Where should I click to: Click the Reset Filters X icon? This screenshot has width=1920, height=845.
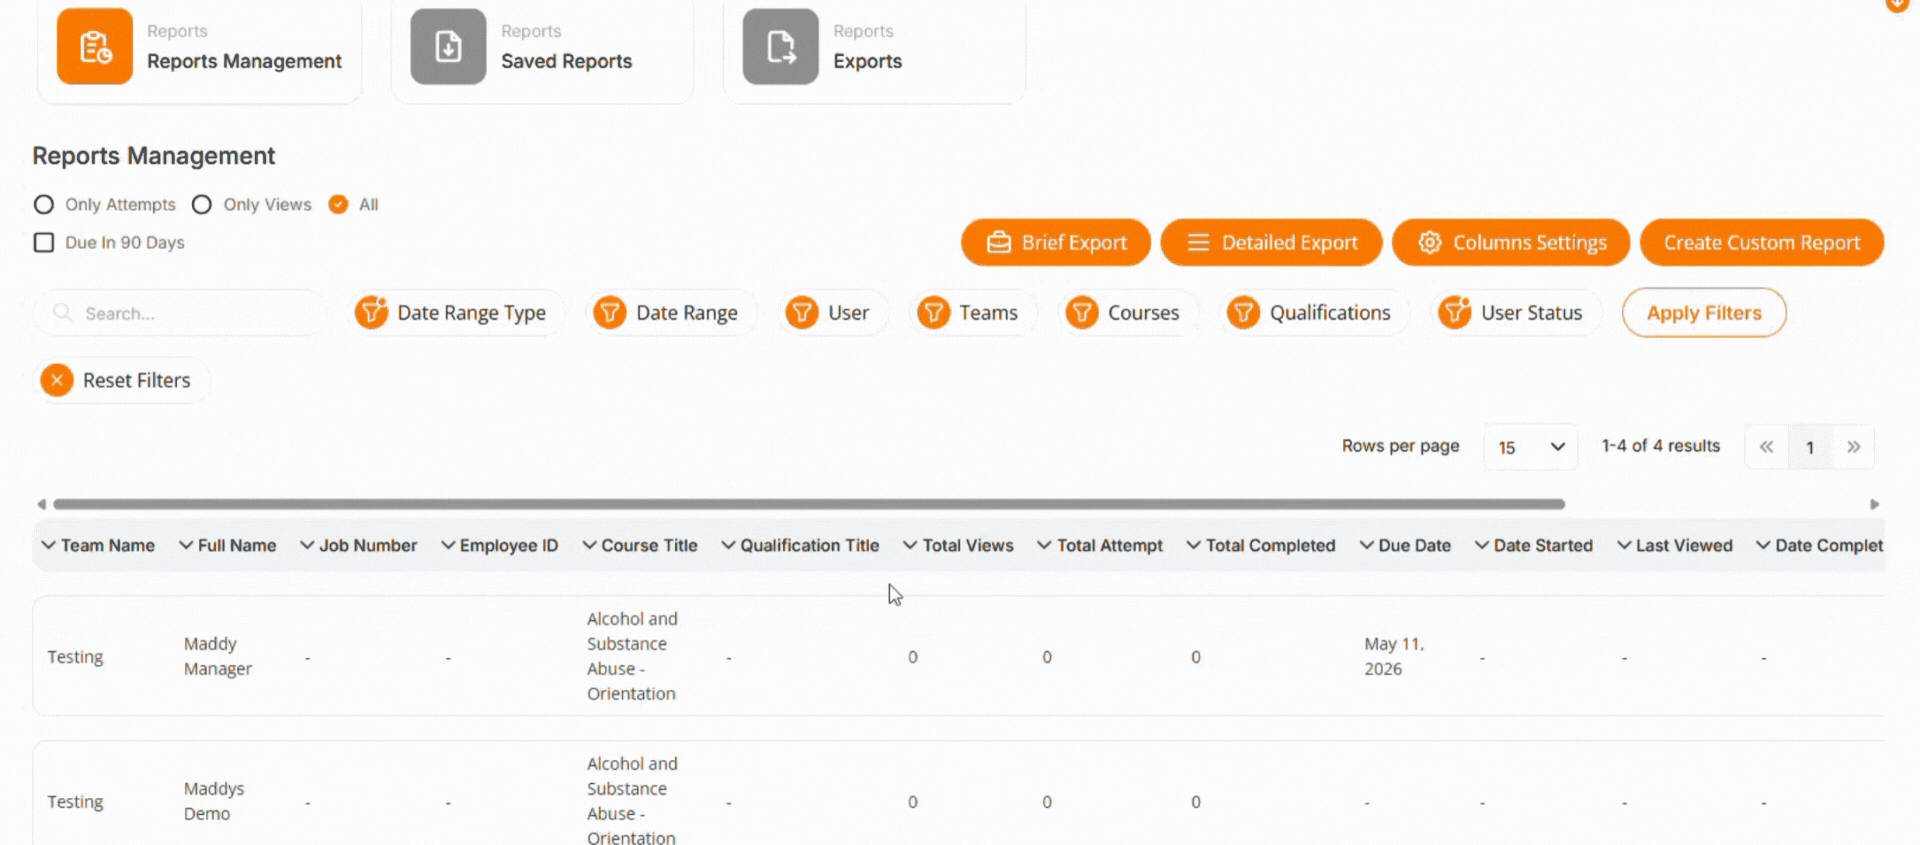(x=57, y=380)
